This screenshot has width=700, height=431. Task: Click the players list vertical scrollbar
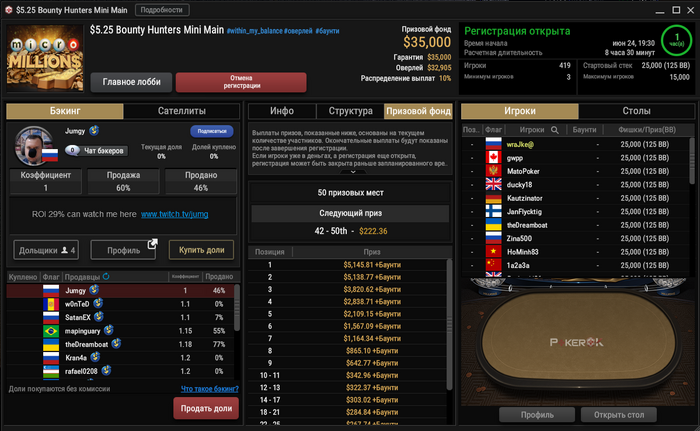(x=692, y=161)
